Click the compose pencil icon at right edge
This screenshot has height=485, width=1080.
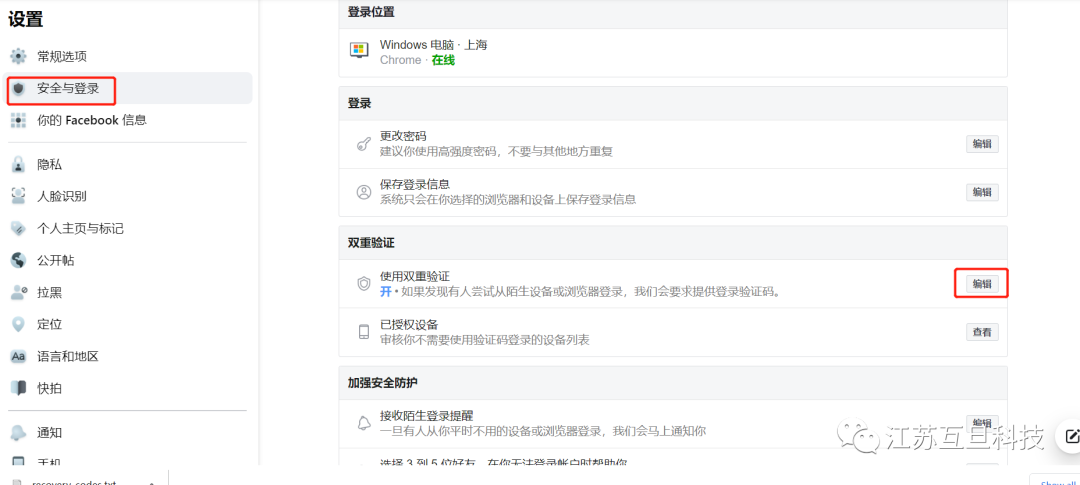point(1072,436)
